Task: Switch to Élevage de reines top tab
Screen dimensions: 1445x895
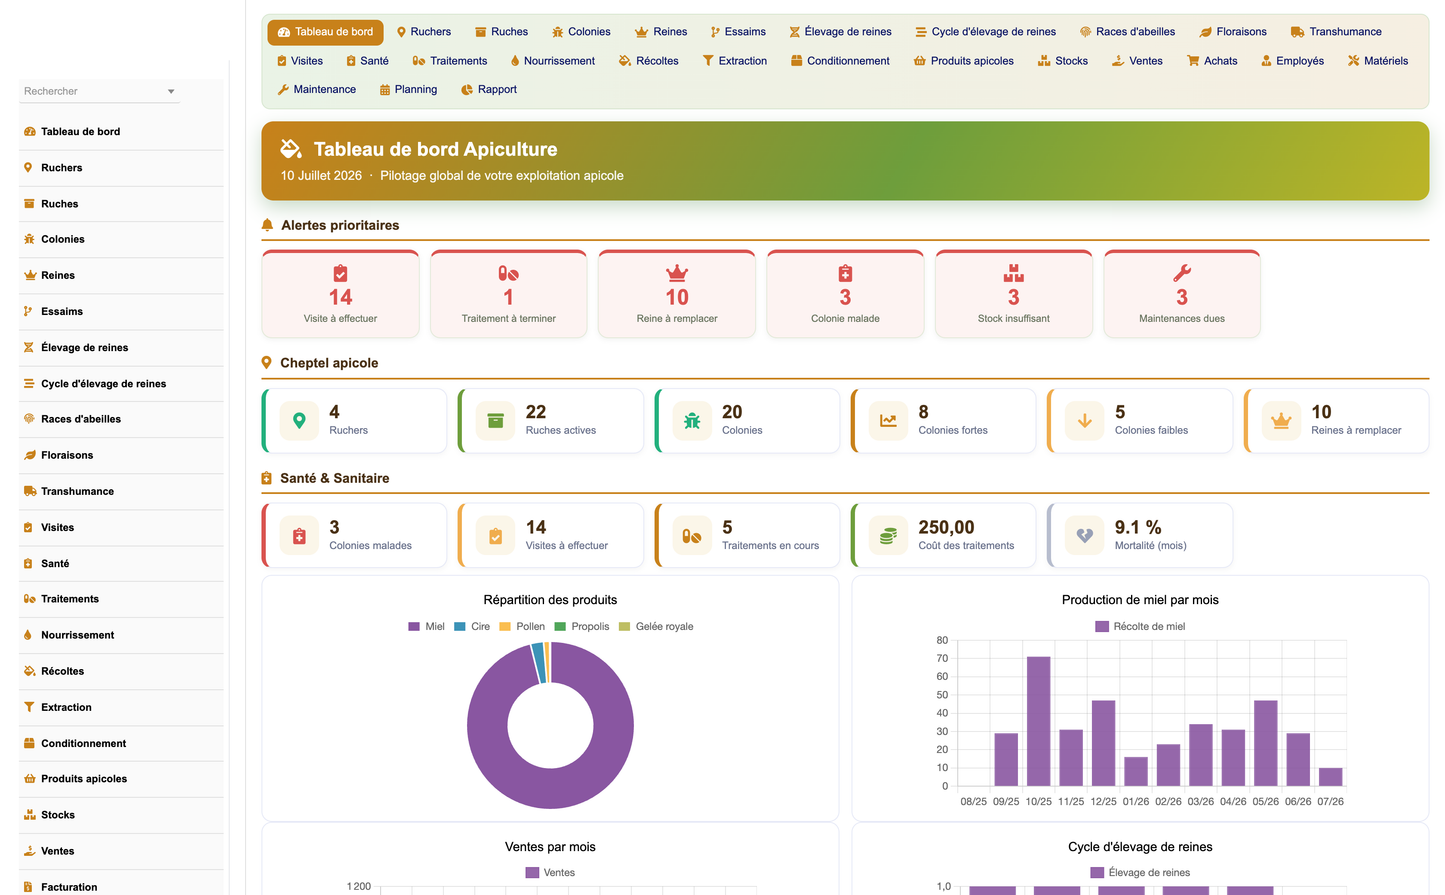Action: pyautogui.click(x=840, y=32)
